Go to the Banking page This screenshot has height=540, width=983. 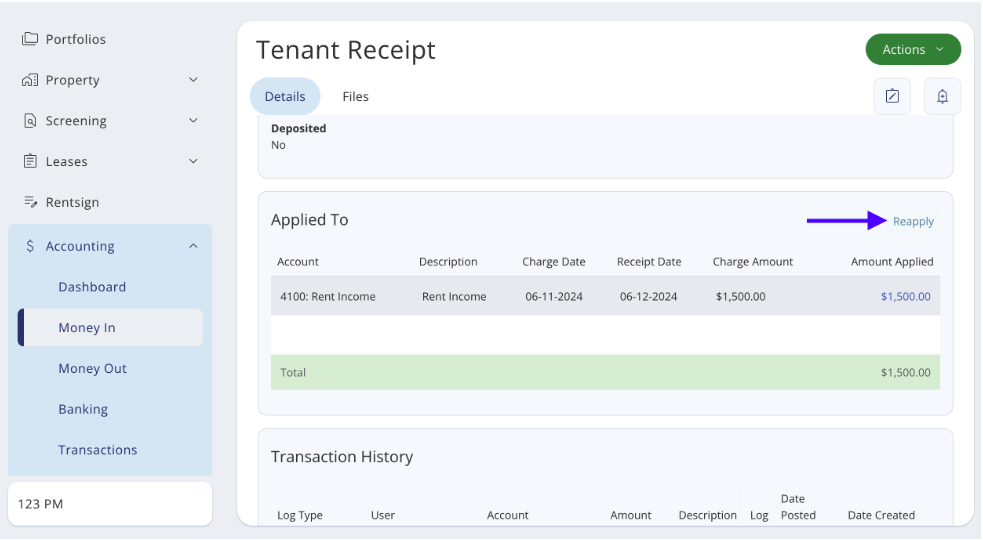[83, 409]
